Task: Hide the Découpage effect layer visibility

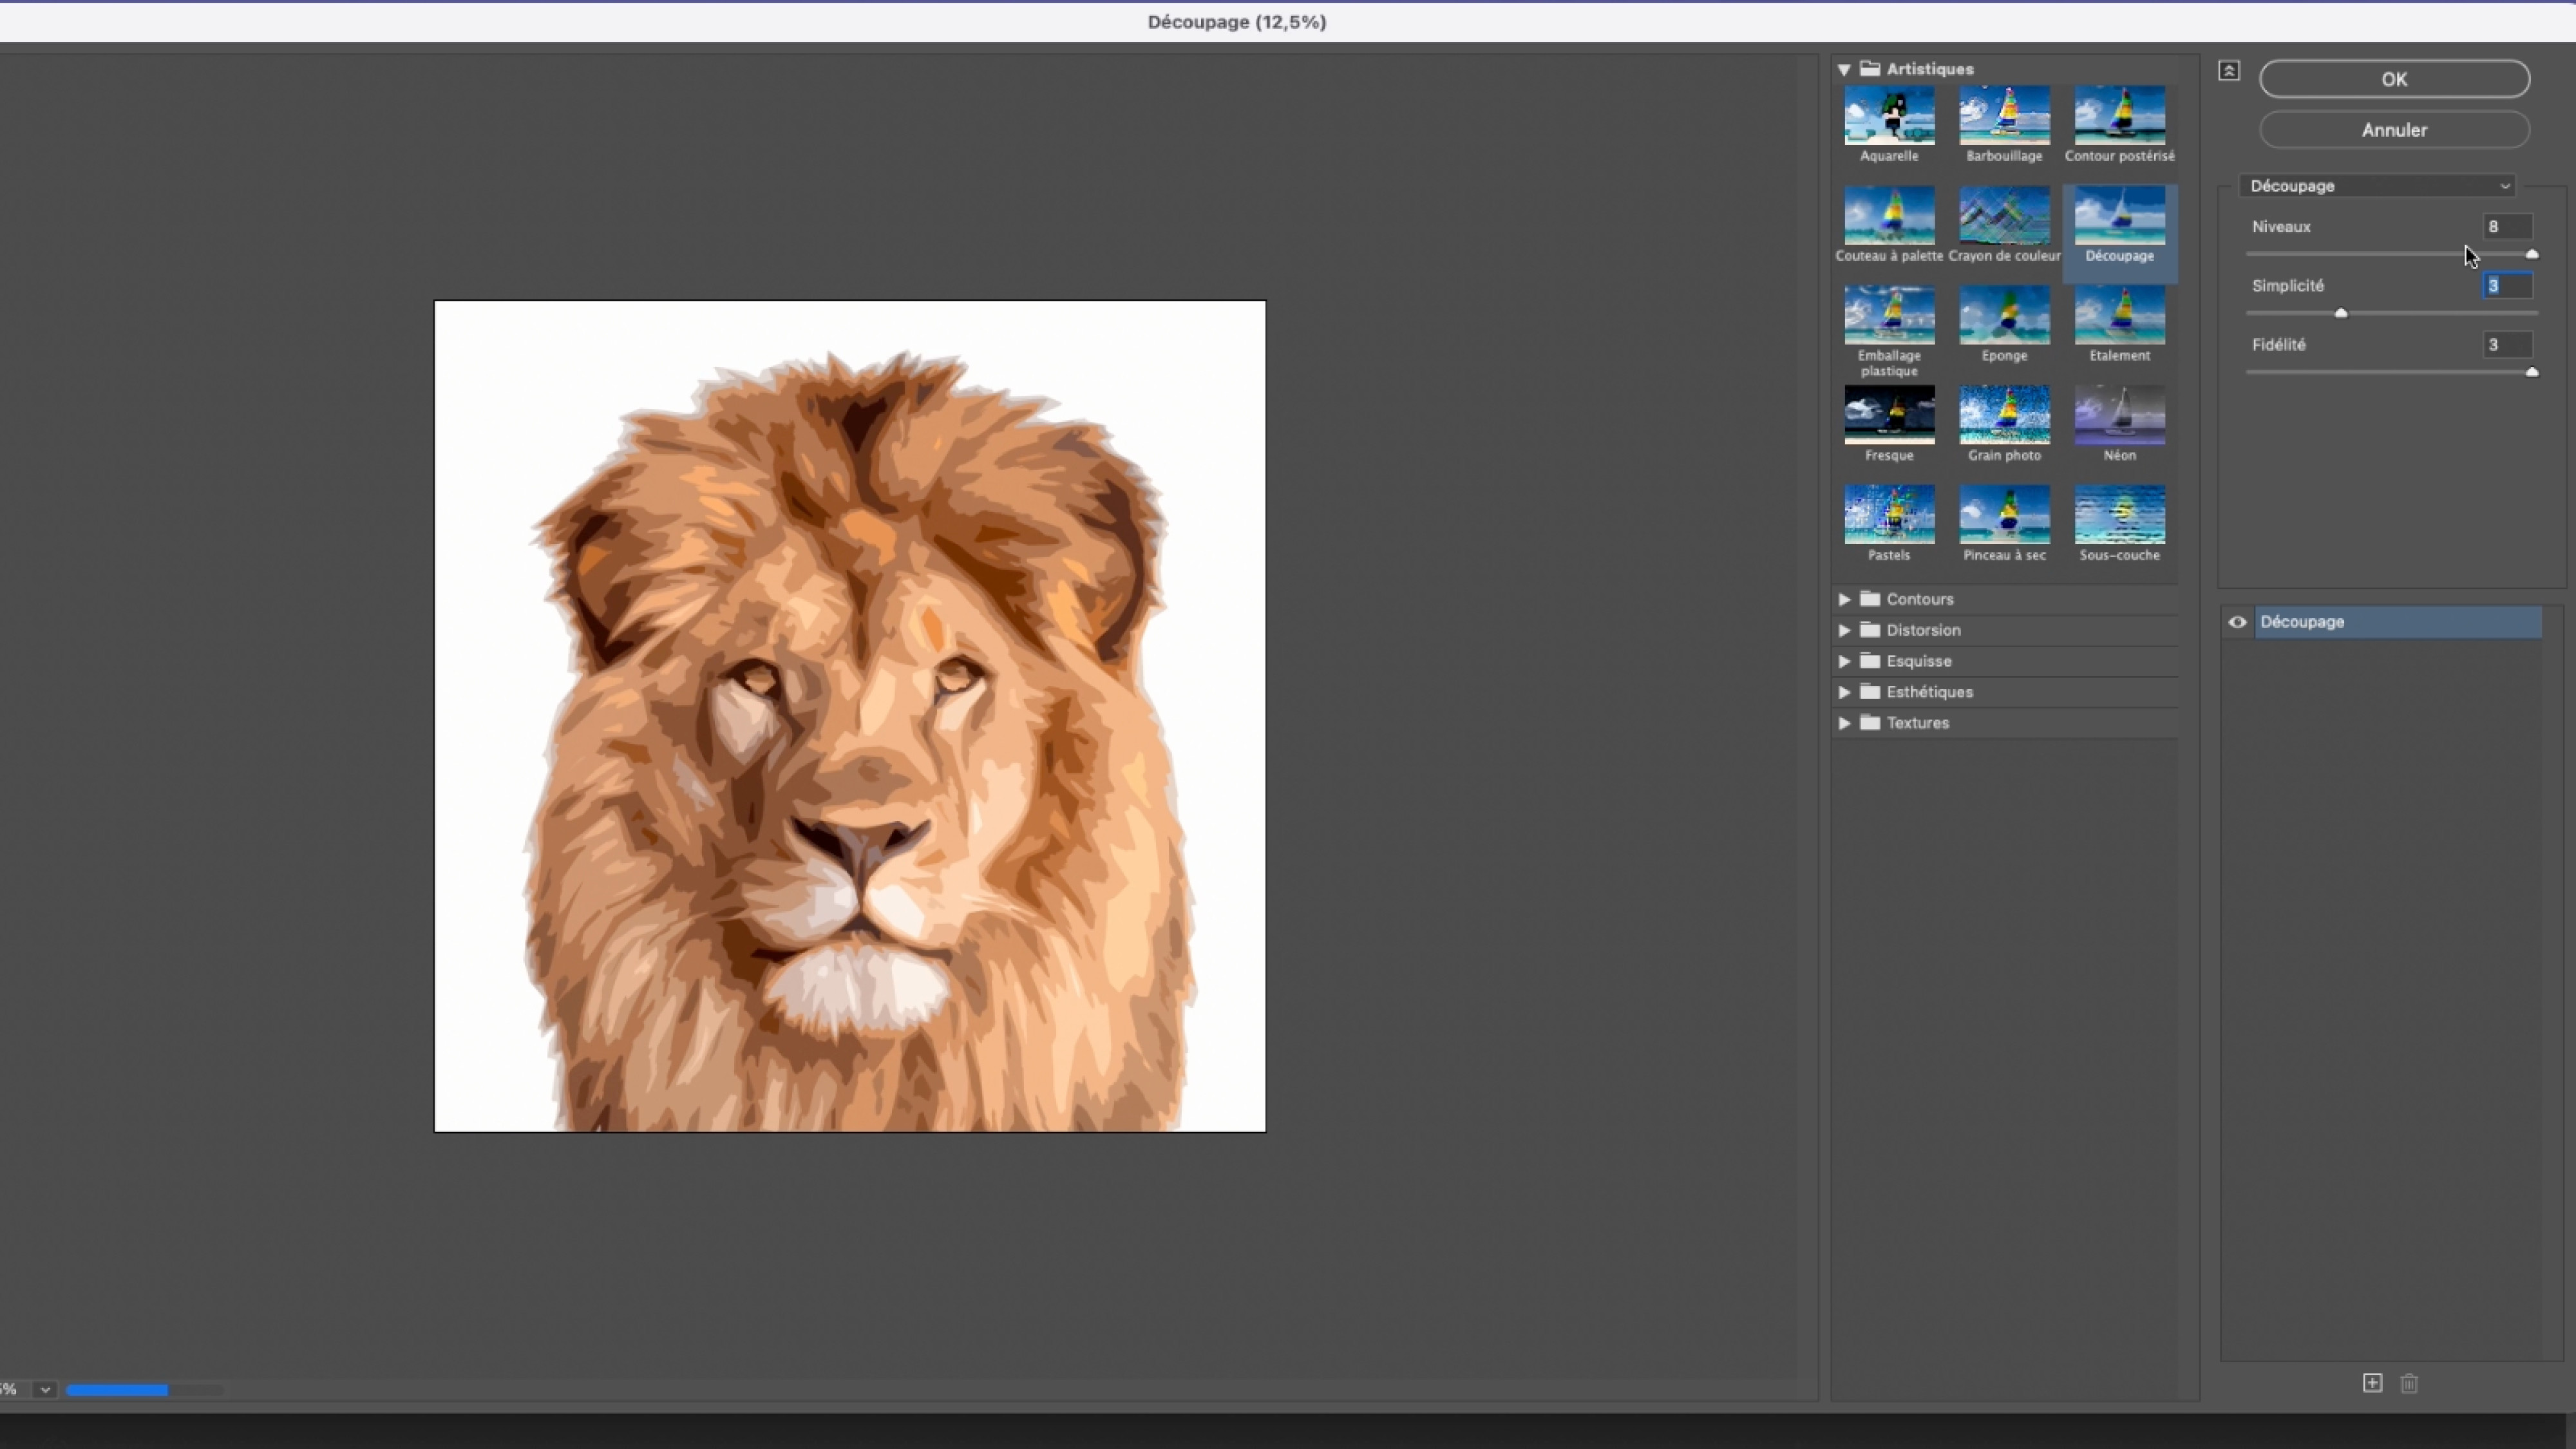Action: click(x=2238, y=622)
